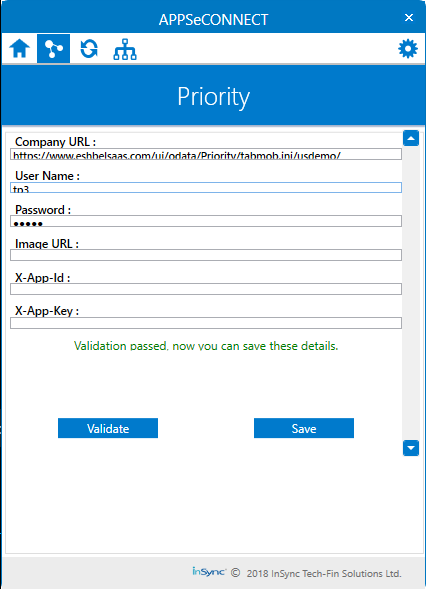The height and width of the screenshot is (589, 426).
Task: Click the scroll down arrow button
Action: [x=411, y=448]
